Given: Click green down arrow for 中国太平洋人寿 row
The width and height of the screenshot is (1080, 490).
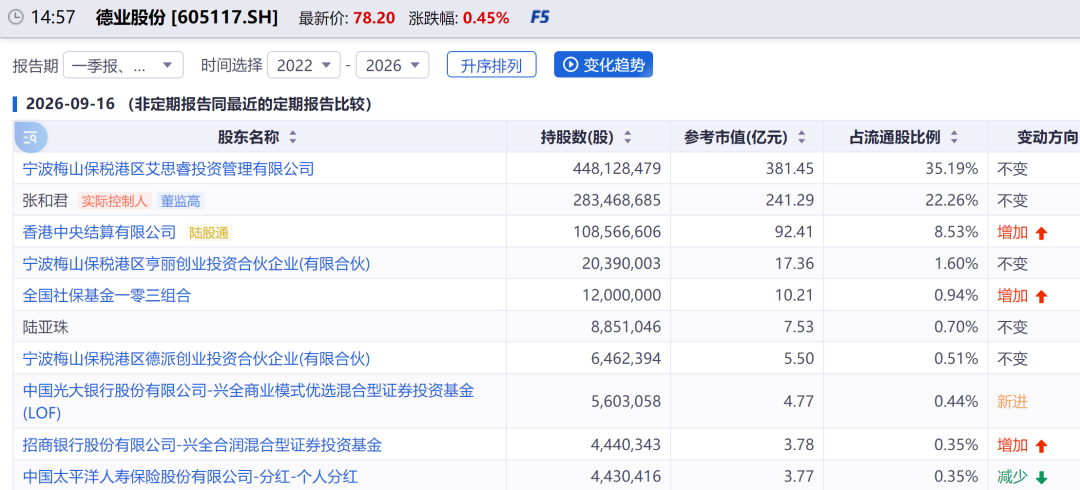Looking at the screenshot, I should [x=1041, y=477].
